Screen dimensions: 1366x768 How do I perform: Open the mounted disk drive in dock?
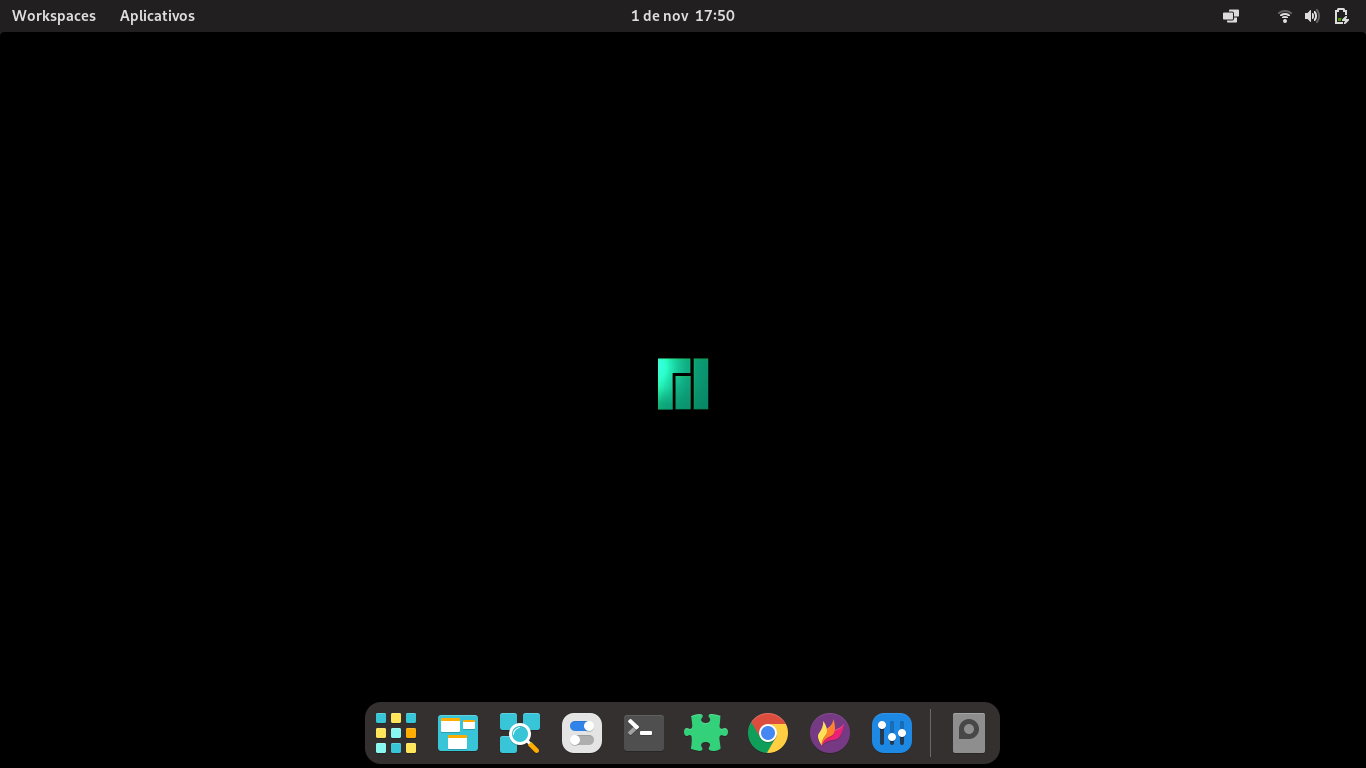click(x=969, y=733)
